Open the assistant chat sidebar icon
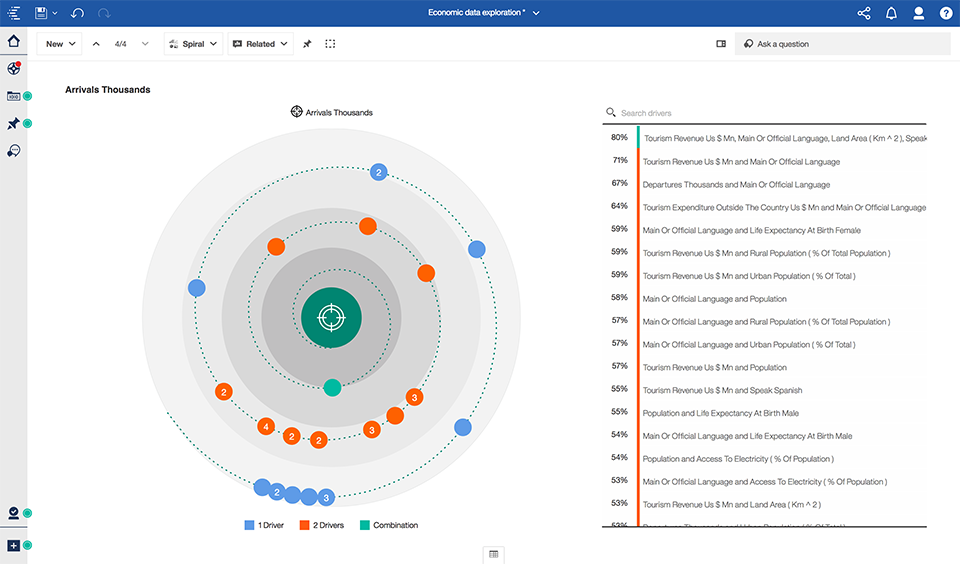The image size is (960, 564). click(13, 151)
